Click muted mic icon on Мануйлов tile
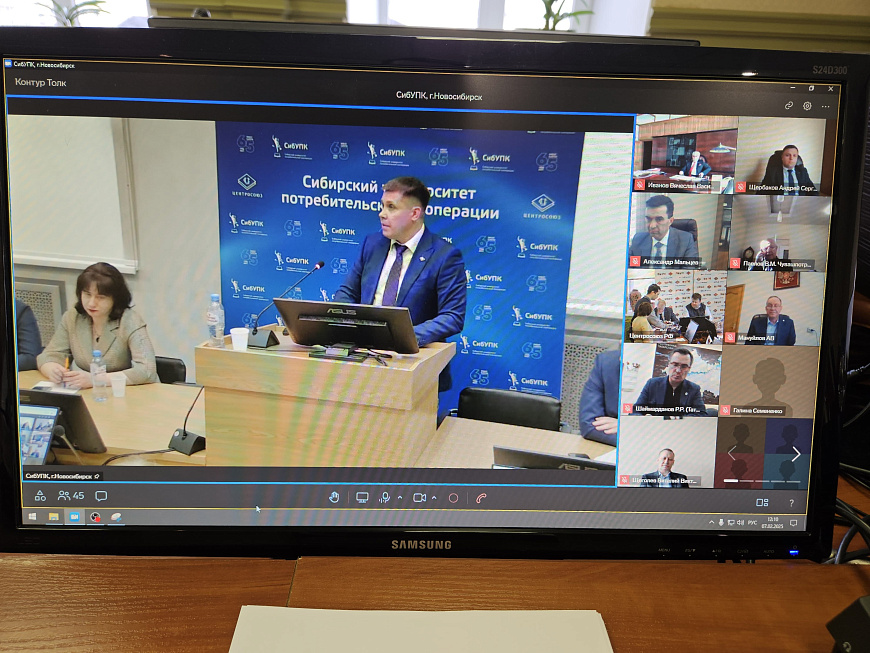This screenshot has width=870, height=653. tap(730, 337)
